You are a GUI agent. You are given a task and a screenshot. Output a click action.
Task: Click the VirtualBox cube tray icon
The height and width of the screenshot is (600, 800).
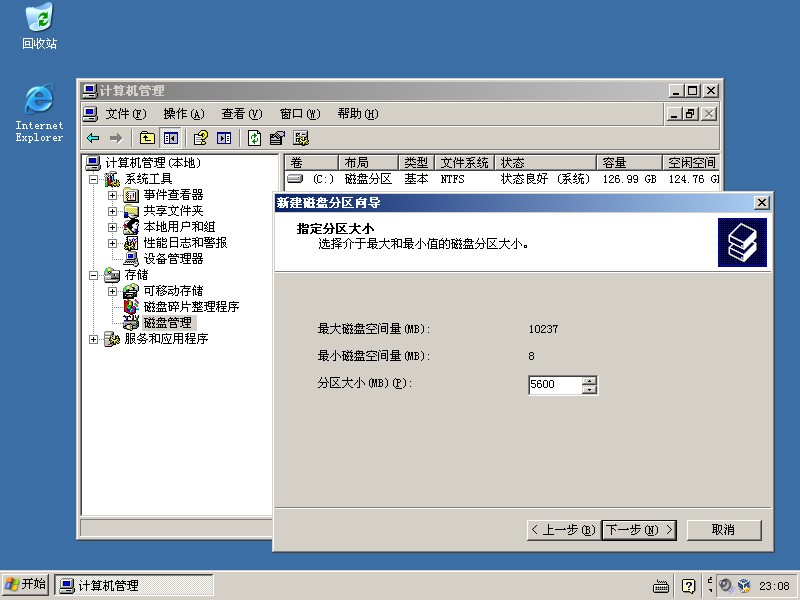tap(744, 585)
